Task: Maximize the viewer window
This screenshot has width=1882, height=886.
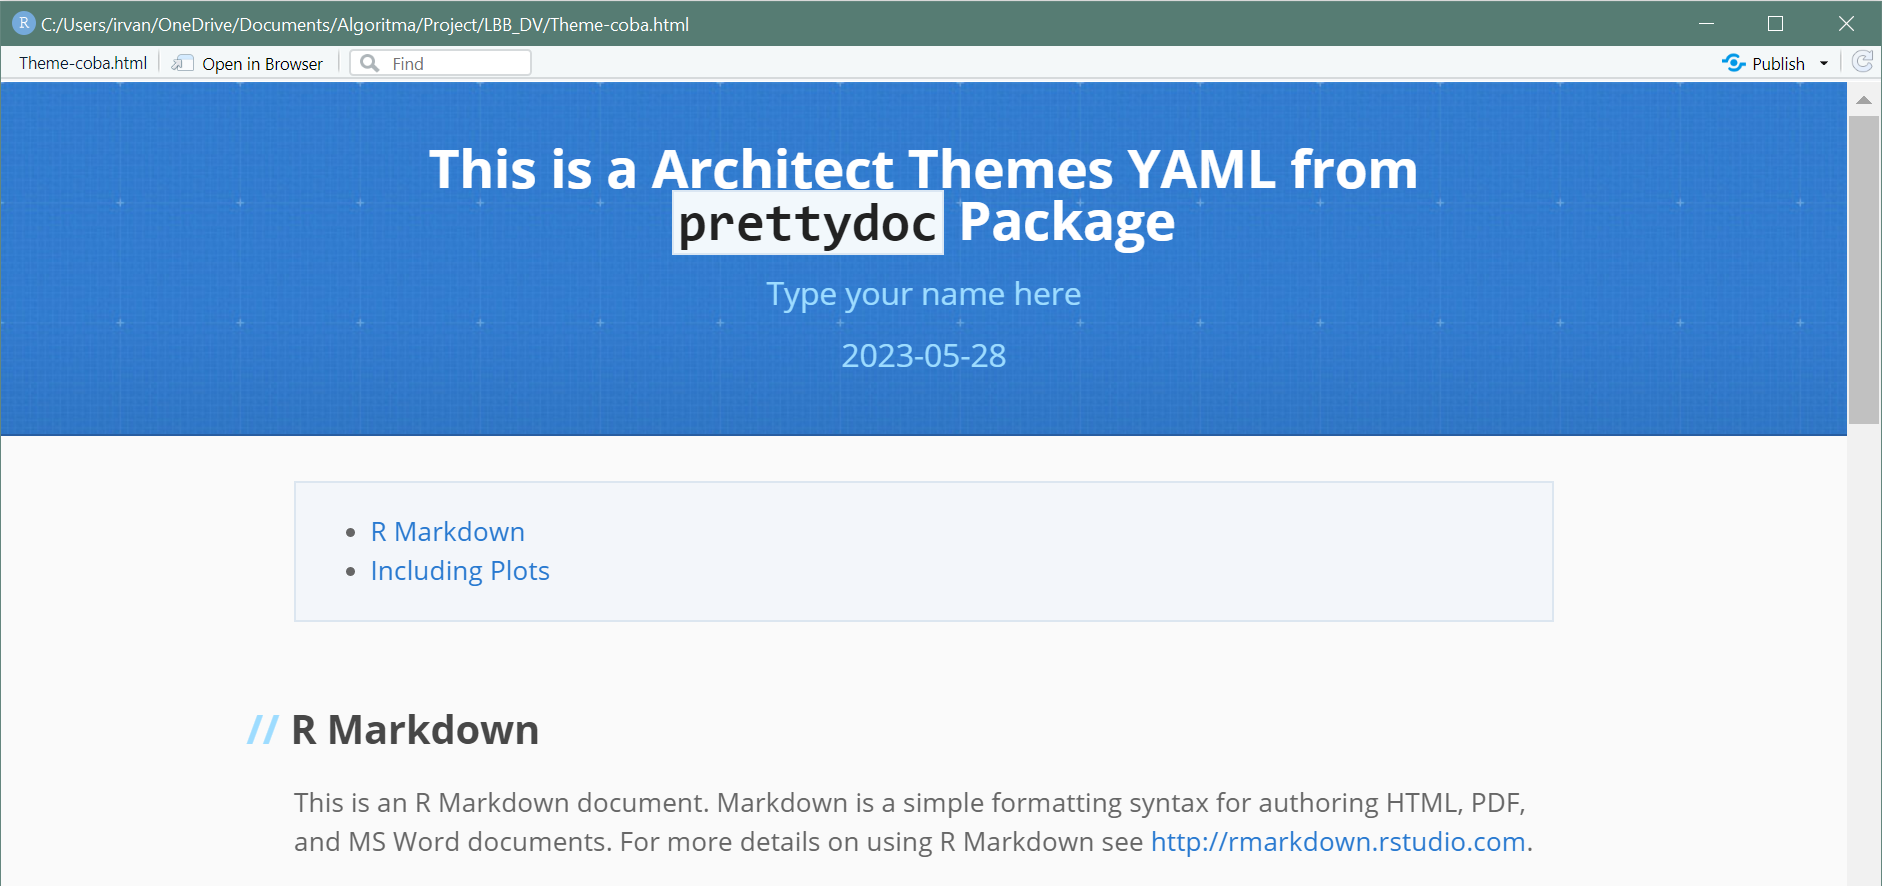Action: 1776,23
